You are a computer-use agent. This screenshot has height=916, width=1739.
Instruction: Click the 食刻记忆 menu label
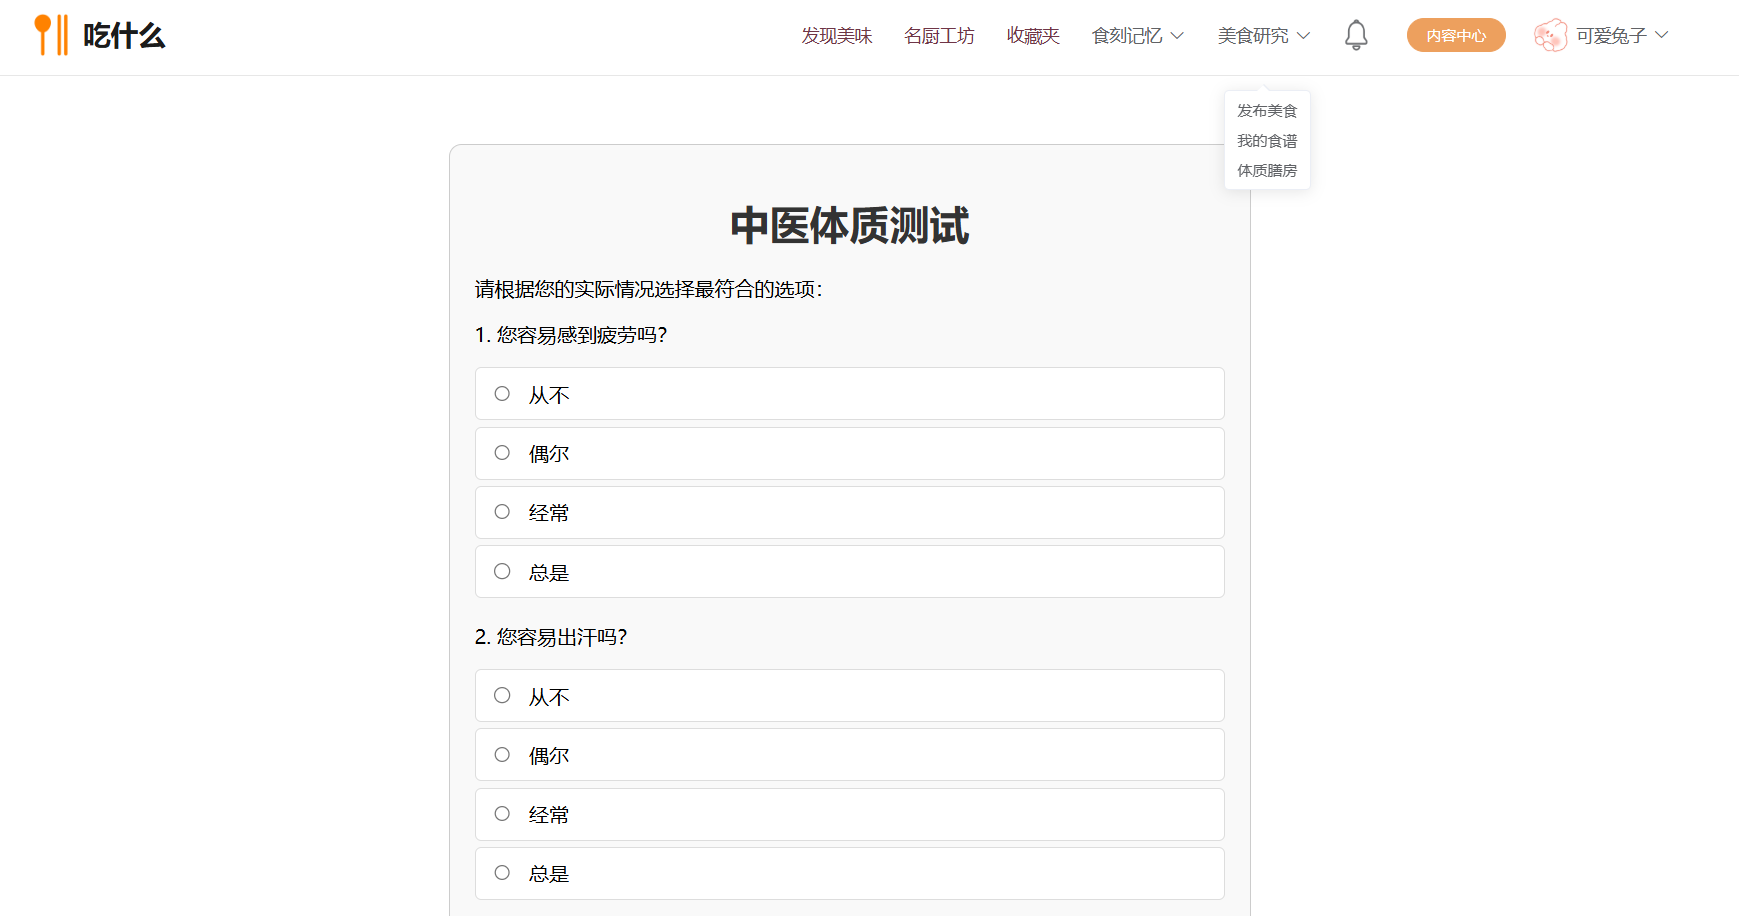(1127, 36)
